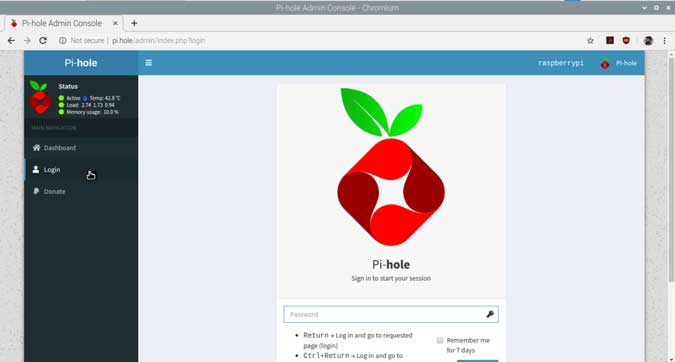Close the Pi-hole Admin Console tab
Image resolution: width=675 pixels, height=362 pixels.
pyautogui.click(x=115, y=23)
